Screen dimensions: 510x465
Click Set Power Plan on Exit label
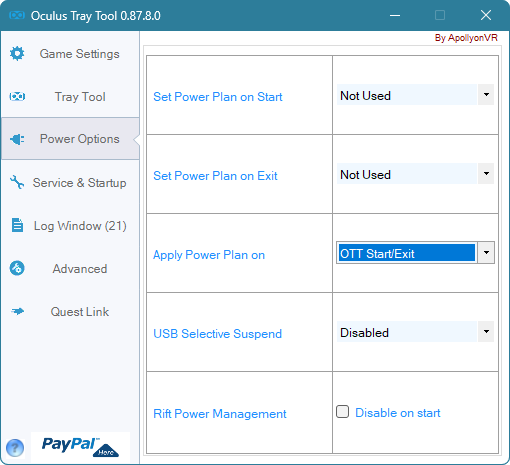coord(215,176)
